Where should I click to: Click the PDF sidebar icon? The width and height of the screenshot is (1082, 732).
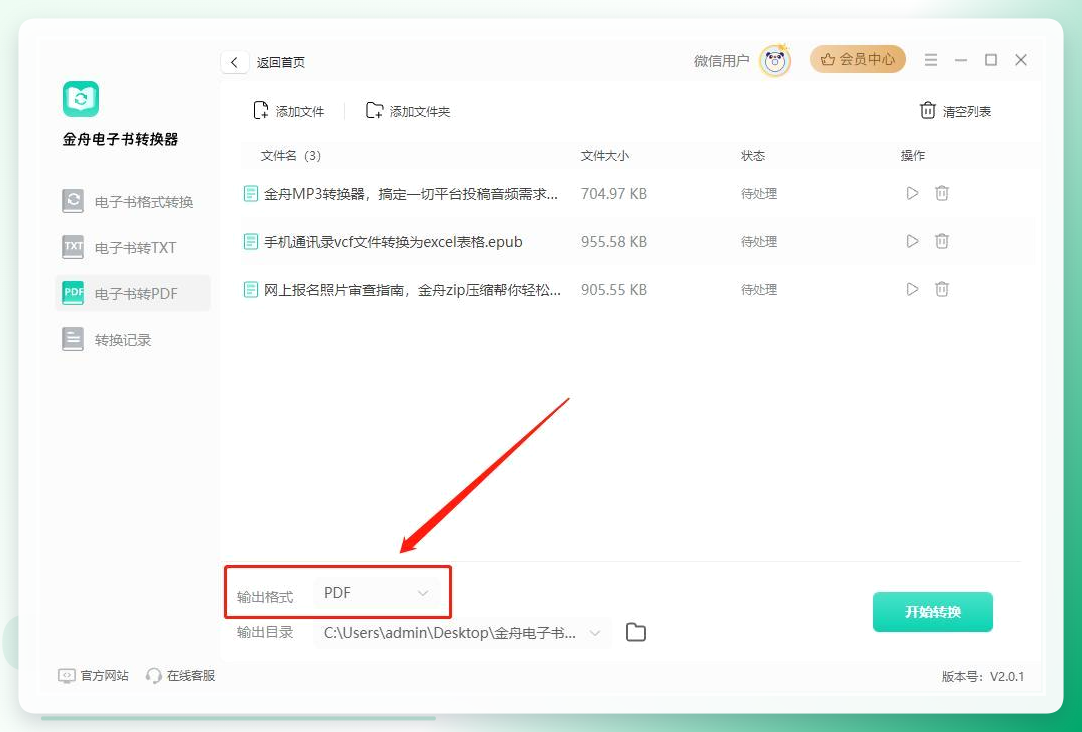click(72, 293)
